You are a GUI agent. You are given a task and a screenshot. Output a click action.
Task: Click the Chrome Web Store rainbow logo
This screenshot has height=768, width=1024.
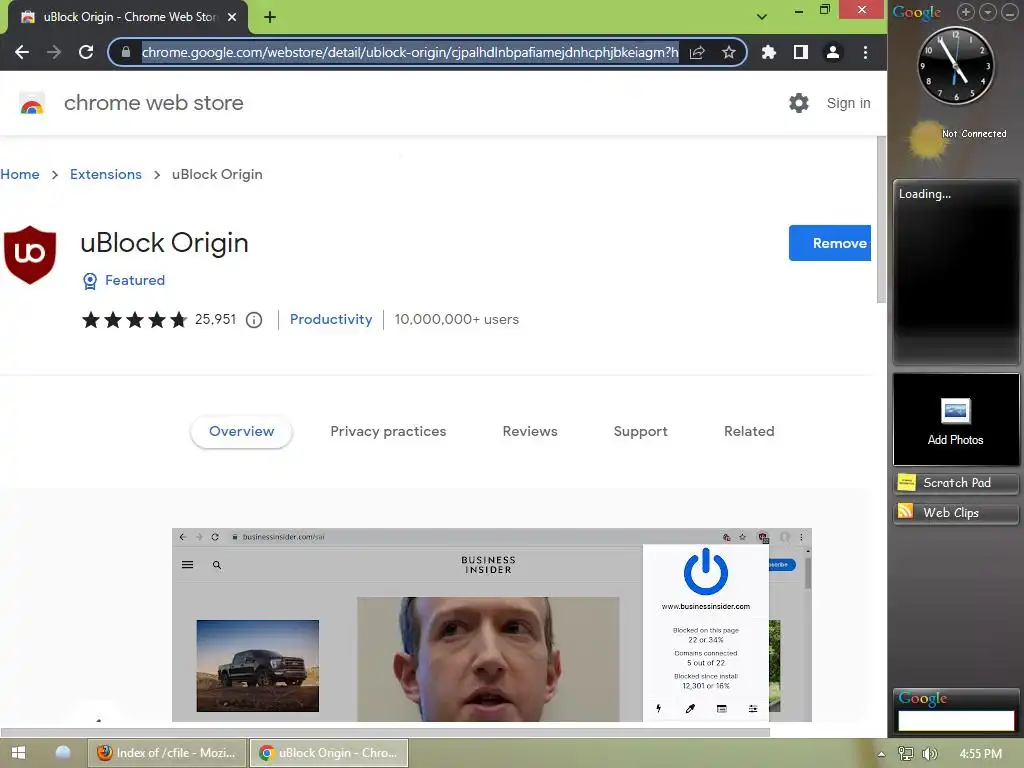point(31,103)
